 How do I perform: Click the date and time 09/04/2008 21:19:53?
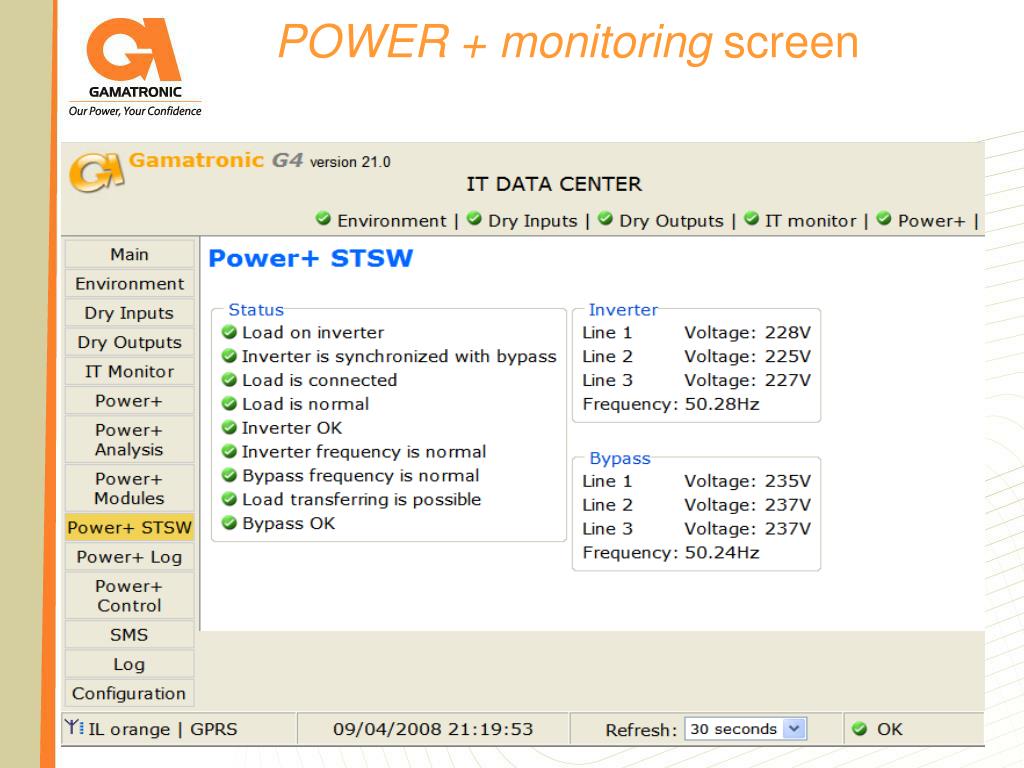tap(433, 729)
